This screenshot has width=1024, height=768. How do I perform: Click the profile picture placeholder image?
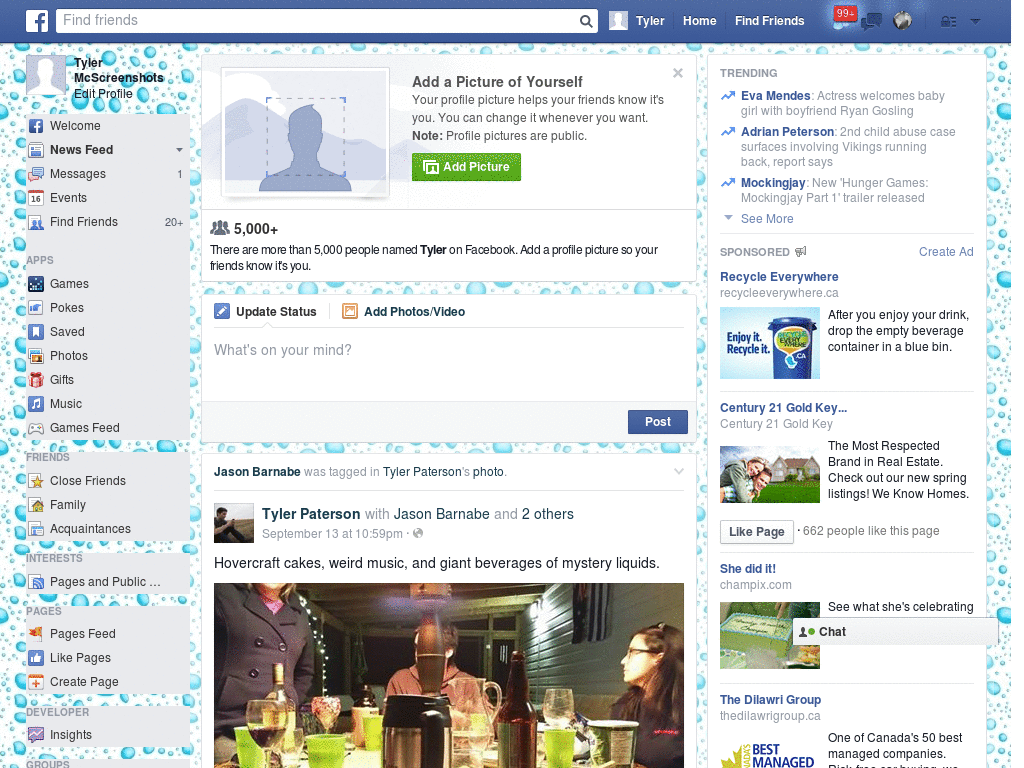click(x=306, y=133)
